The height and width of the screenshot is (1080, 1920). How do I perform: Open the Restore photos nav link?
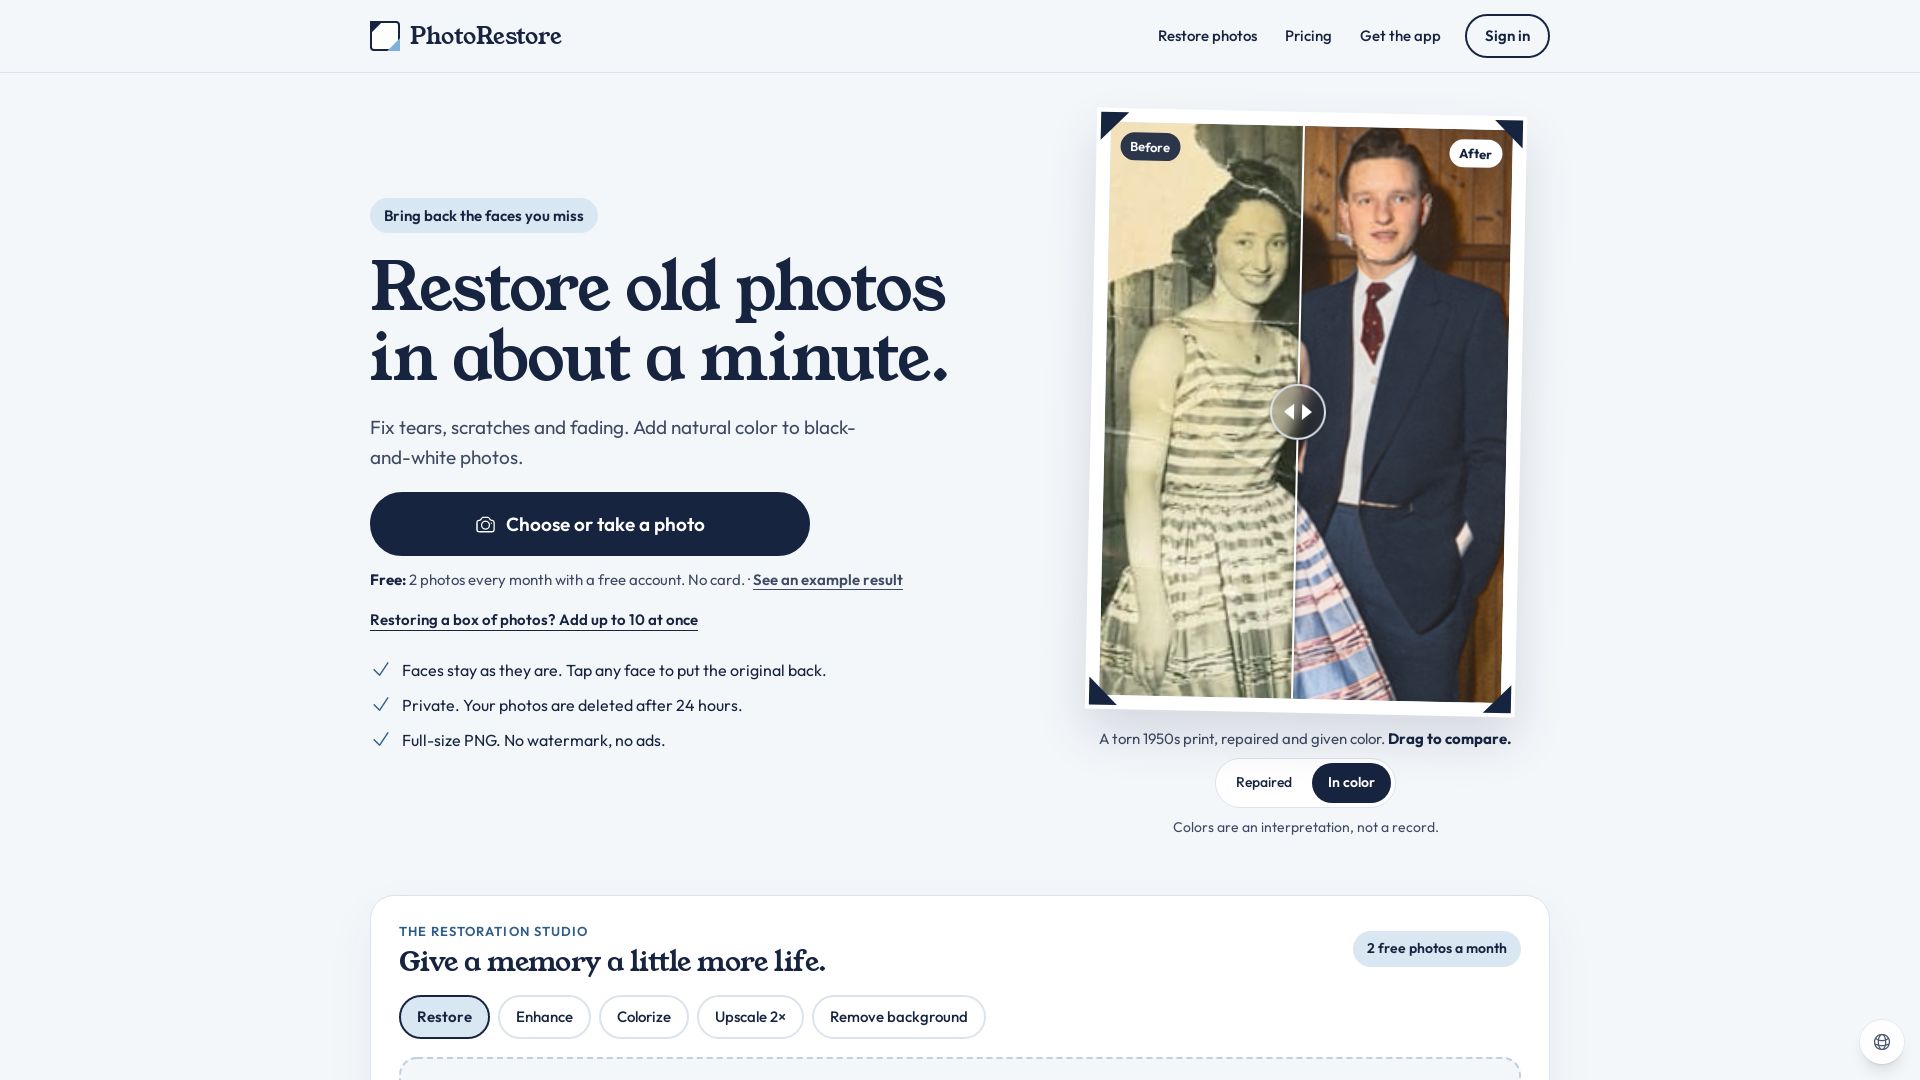[x=1207, y=36]
